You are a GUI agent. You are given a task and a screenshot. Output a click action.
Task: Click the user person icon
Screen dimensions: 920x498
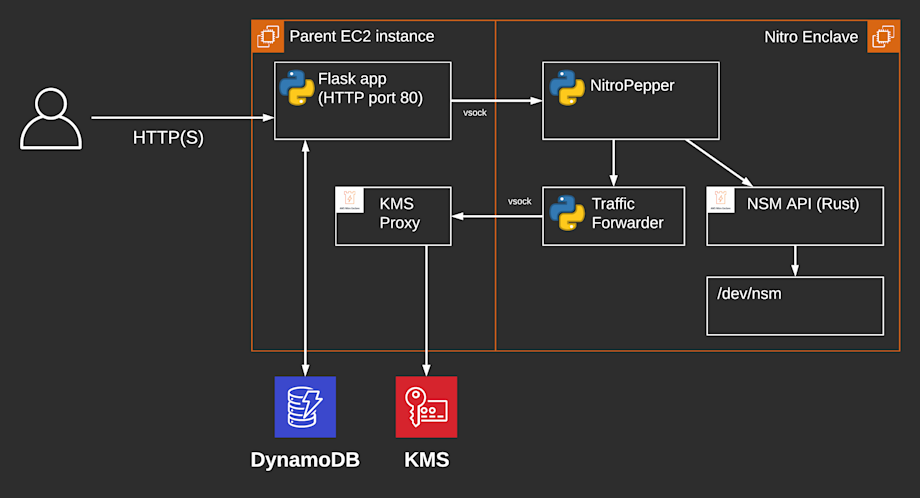click(51, 118)
